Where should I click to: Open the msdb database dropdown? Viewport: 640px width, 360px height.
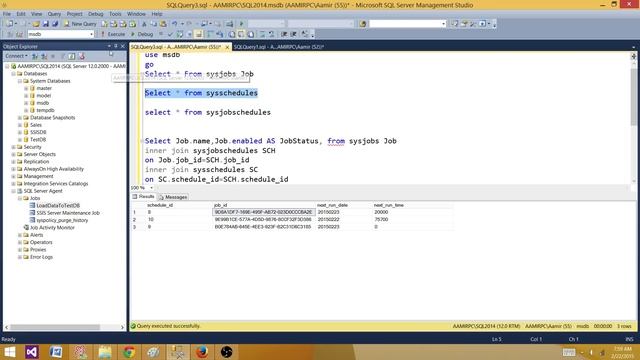click(x=91, y=34)
